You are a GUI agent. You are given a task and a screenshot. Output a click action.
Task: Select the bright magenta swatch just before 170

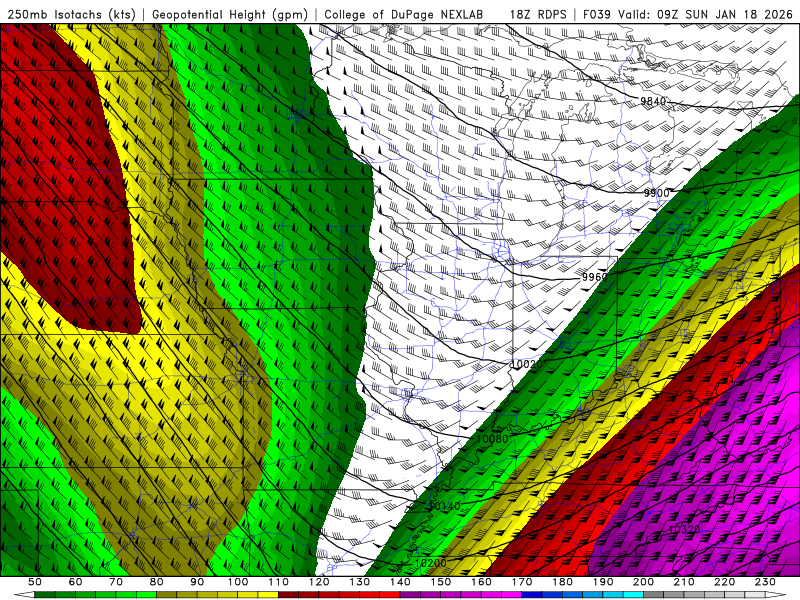click(511, 594)
